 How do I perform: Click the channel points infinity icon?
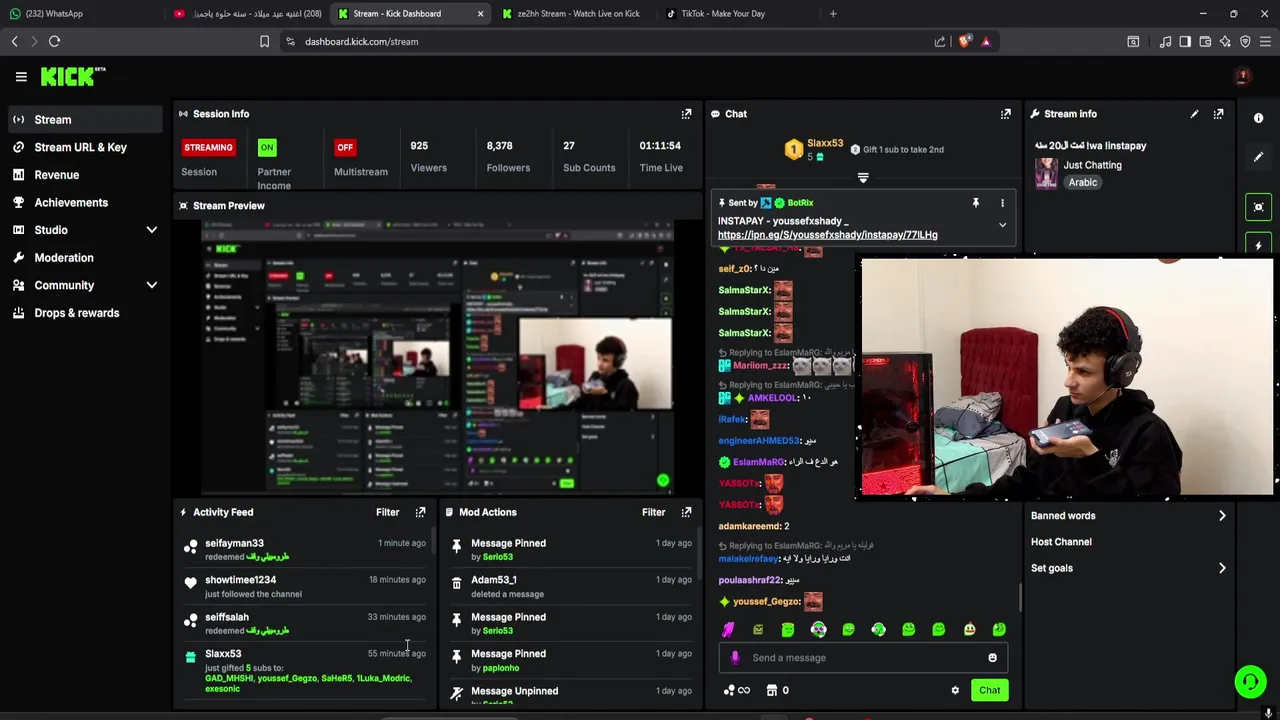(737, 690)
